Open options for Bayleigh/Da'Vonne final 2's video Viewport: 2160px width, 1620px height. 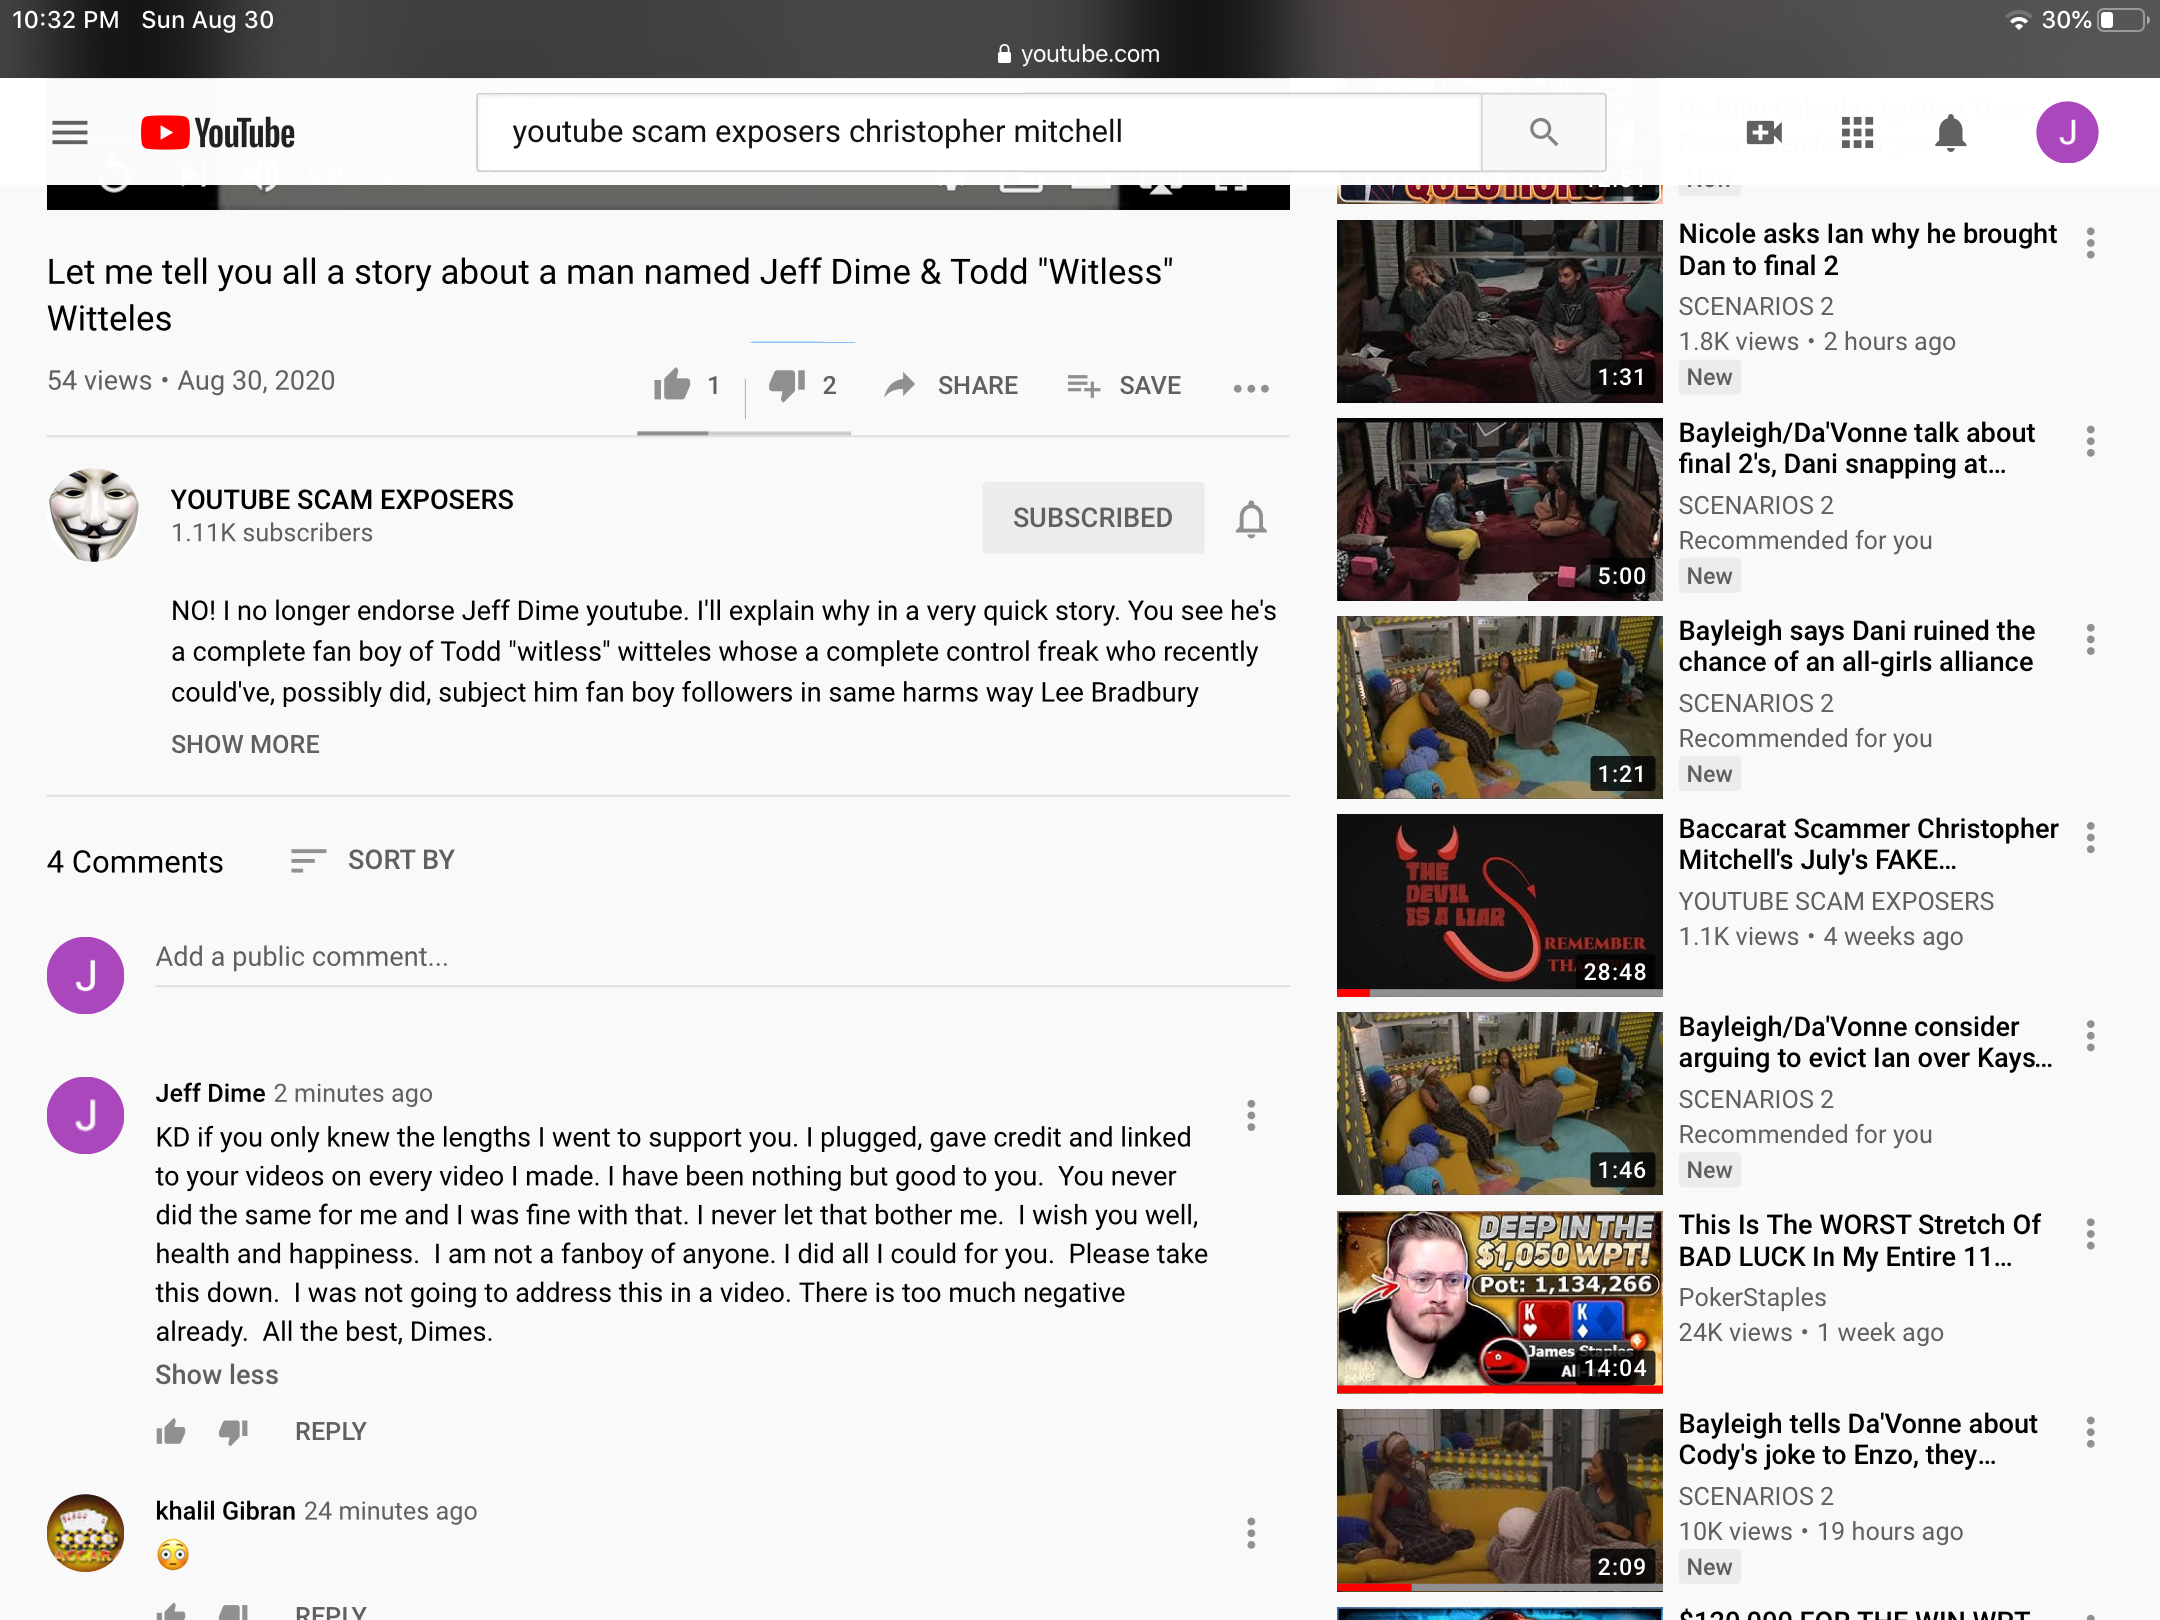coord(2091,441)
